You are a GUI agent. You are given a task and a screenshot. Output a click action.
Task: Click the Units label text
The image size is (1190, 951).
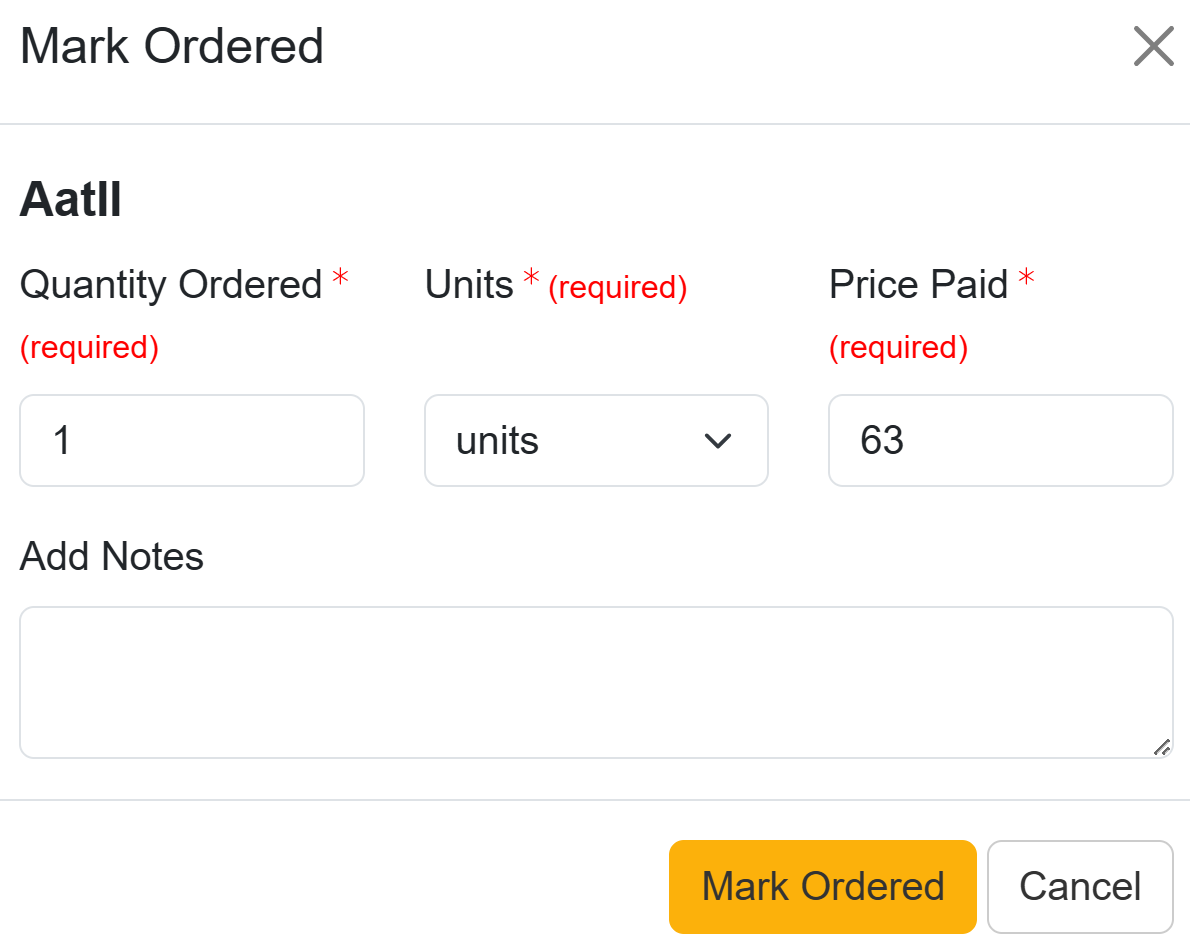(x=469, y=285)
